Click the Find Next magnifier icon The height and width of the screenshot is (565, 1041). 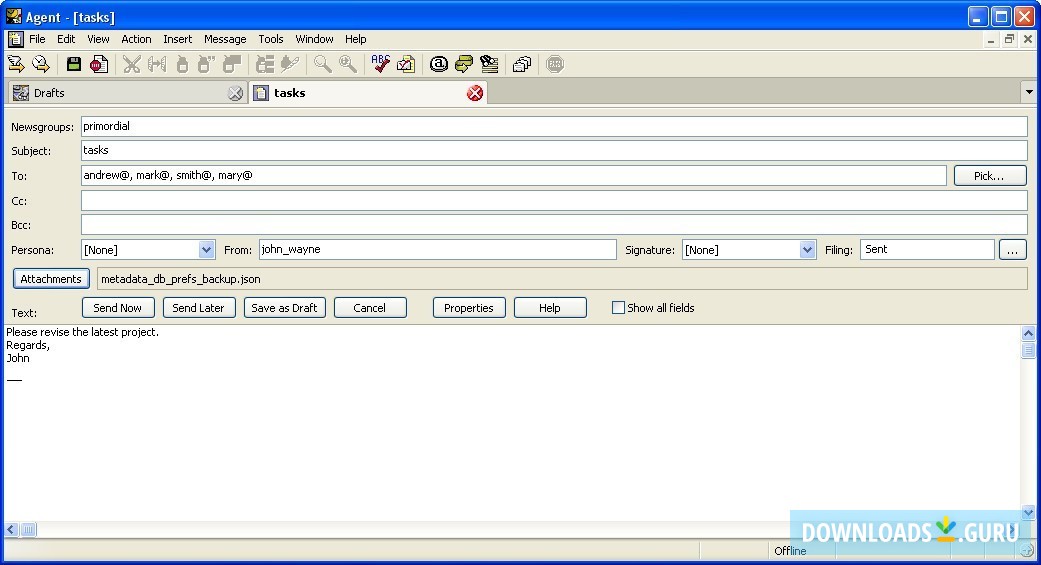click(x=347, y=64)
